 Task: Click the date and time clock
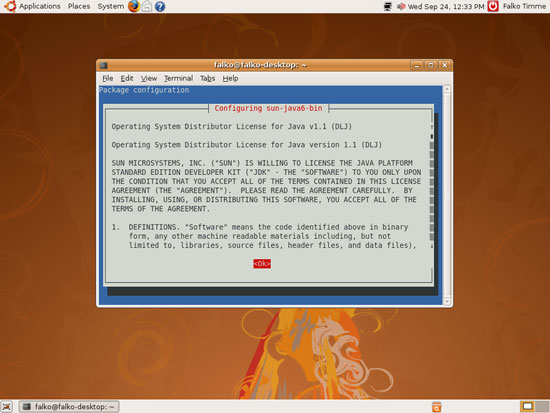click(x=446, y=6)
